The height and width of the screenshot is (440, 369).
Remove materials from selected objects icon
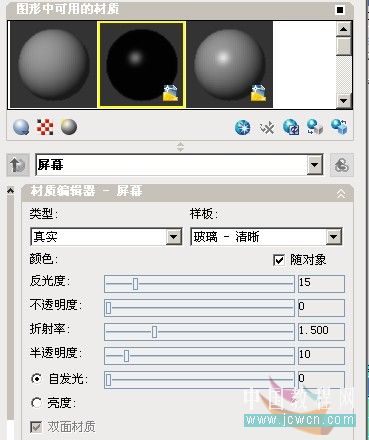pos(339,127)
